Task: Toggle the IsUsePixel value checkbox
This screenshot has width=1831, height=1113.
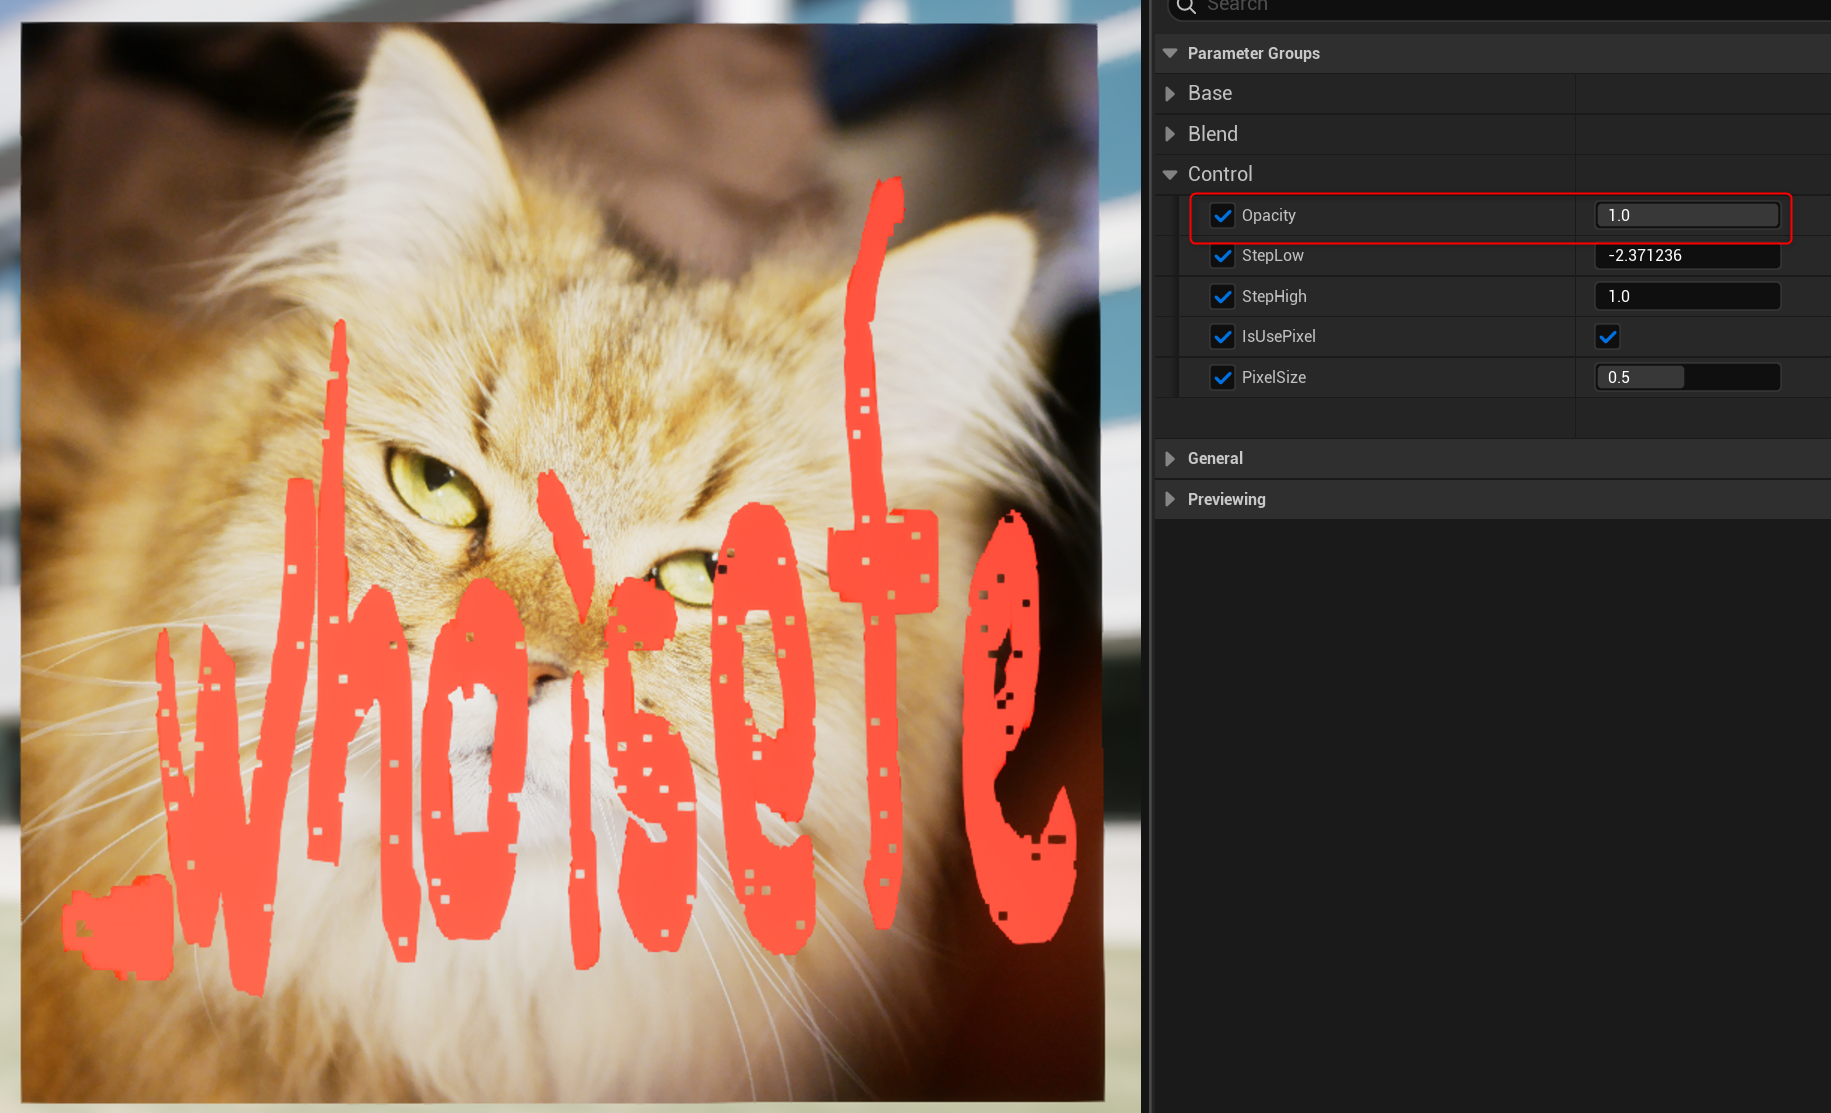Action: pyautogui.click(x=1607, y=337)
